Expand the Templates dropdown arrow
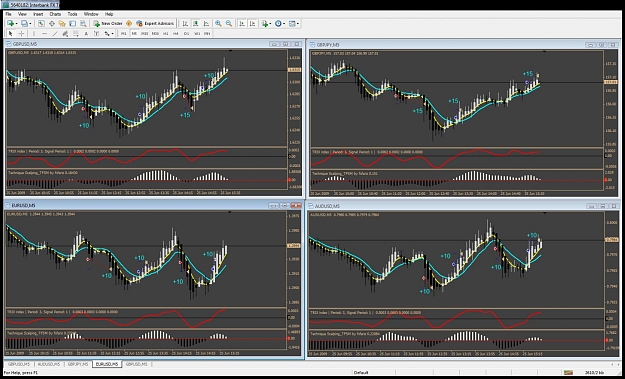Screen dimensions: 625x379 tap(298, 24)
